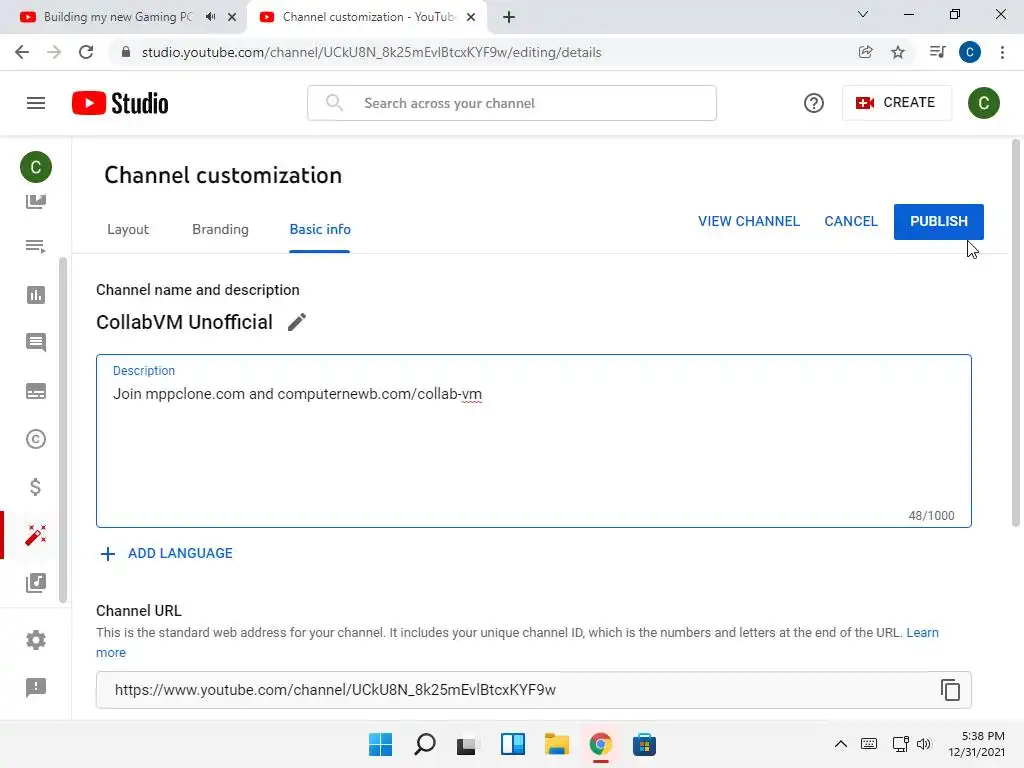Viewport: 1024px width, 768px height.
Task: Open Microsoft Store from taskbar
Action: [x=644, y=744]
